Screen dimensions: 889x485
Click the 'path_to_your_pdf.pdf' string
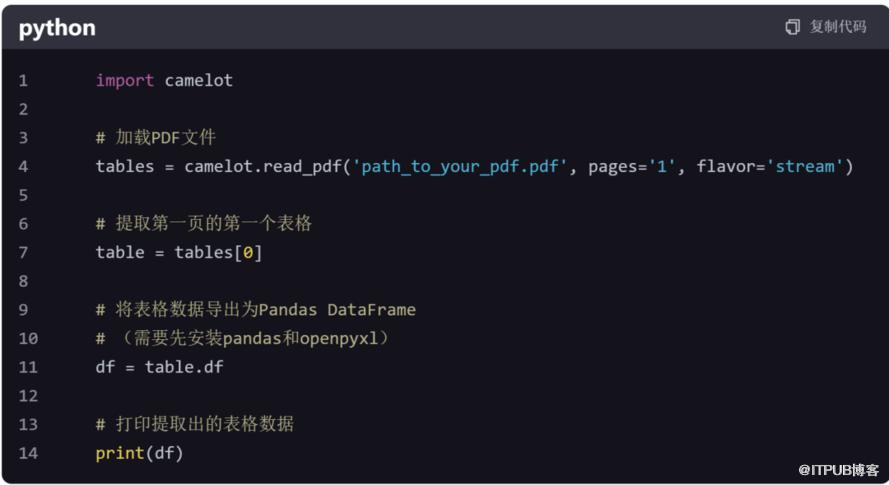click(x=460, y=166)
